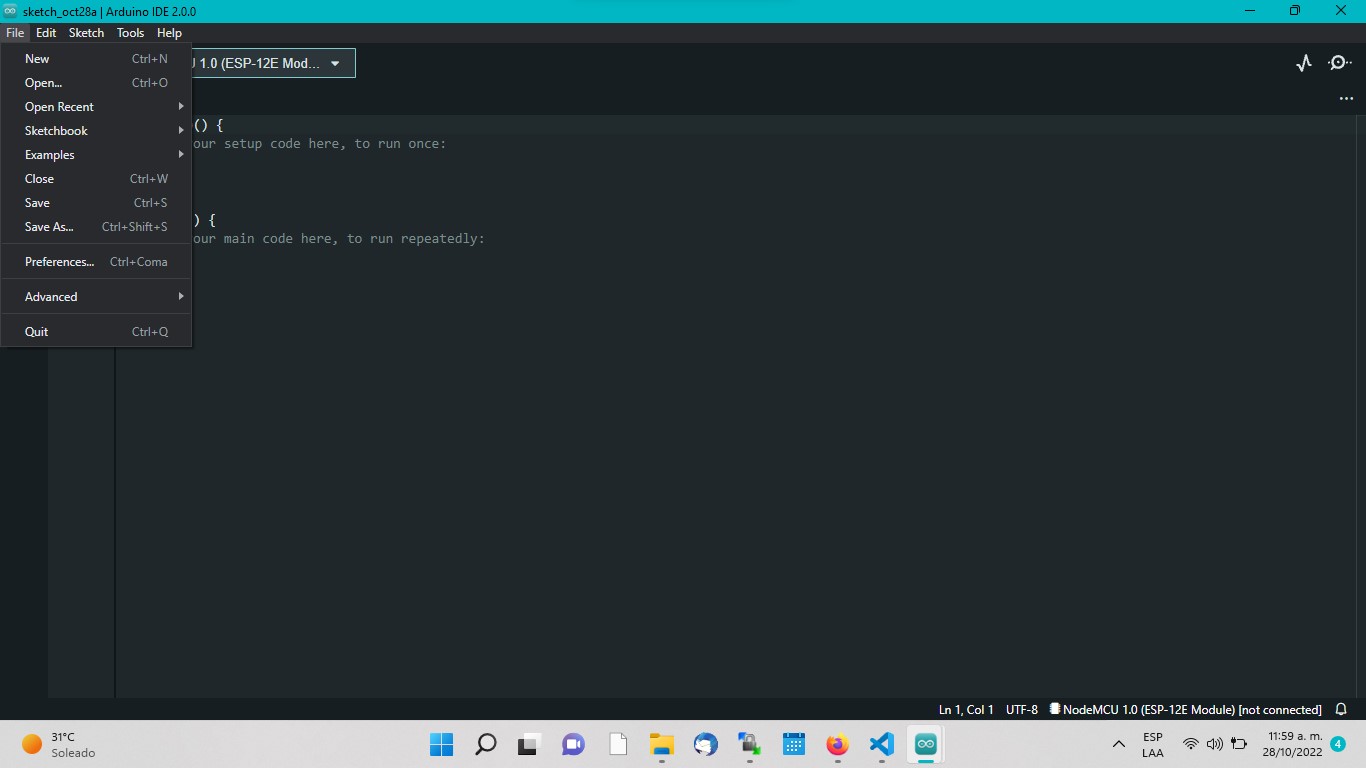Open Thunderbird from the taskbar

tap(705, 744)
